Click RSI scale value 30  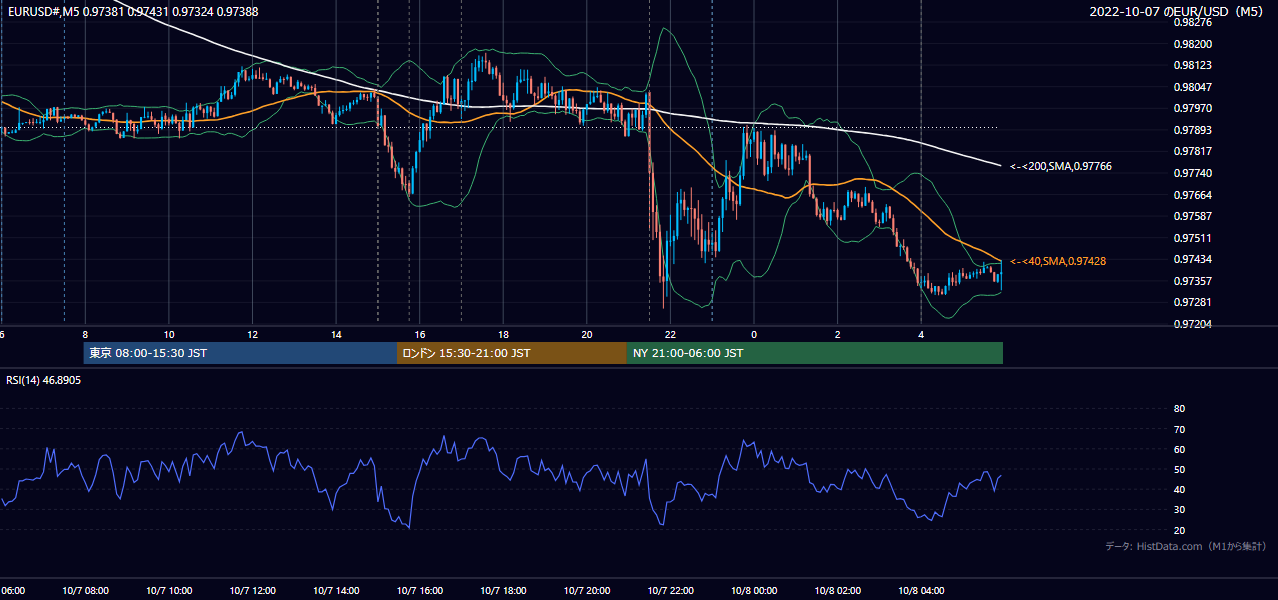tap(1179, 510)
